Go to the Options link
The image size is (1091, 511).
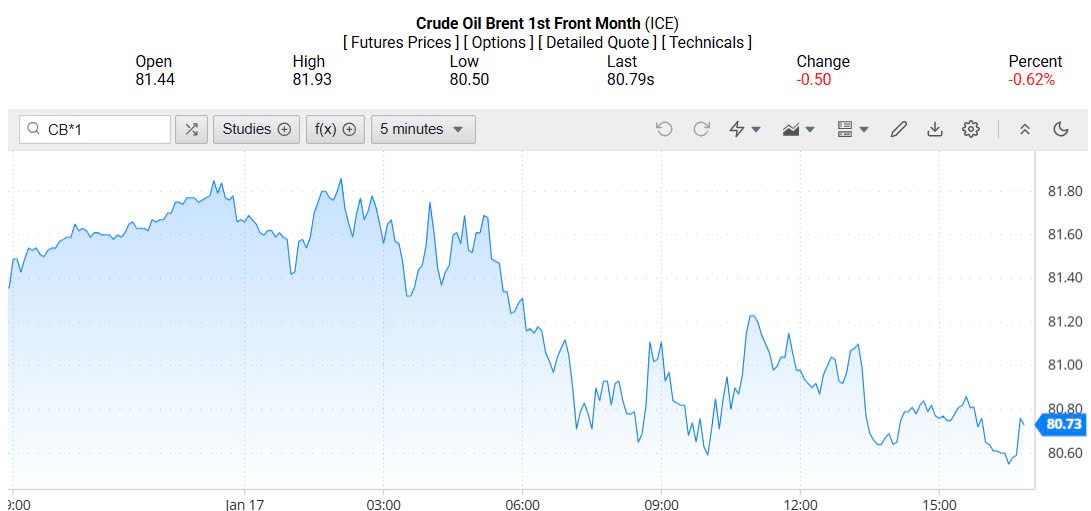[500, 42]
